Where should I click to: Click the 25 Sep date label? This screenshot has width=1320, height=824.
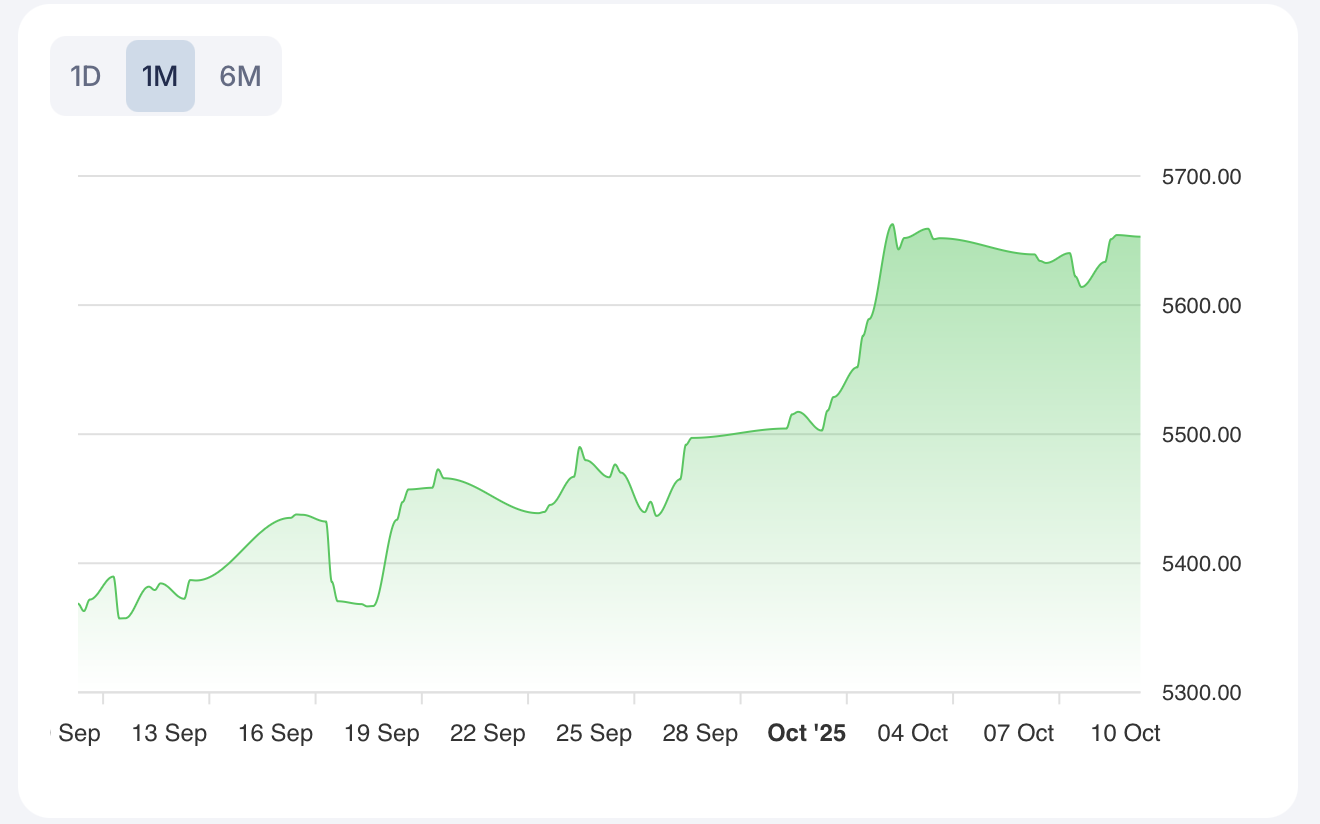(x=594, y=733)
